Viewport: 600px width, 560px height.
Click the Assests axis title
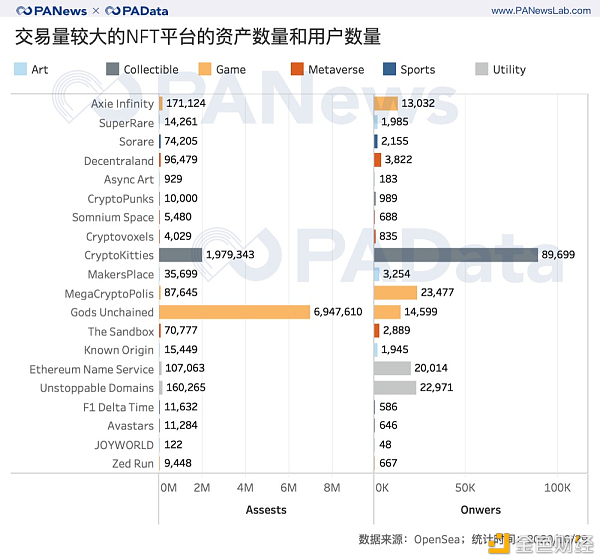pos(266,510)
